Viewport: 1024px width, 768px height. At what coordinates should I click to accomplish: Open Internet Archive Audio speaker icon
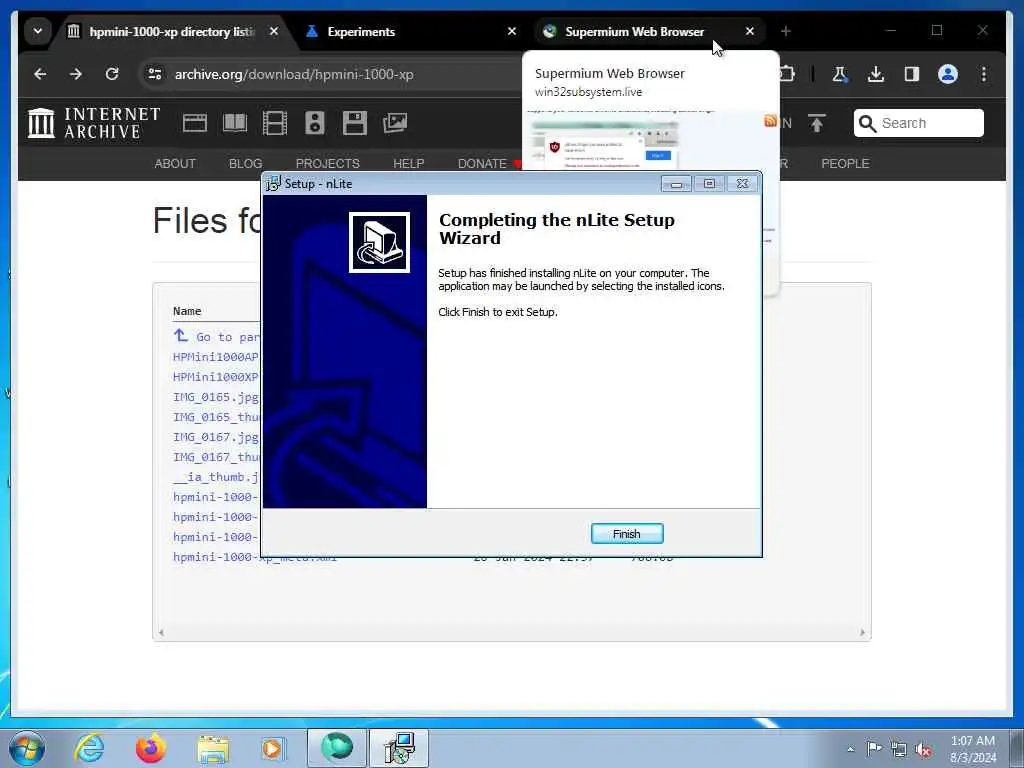[x=315, y=123]
